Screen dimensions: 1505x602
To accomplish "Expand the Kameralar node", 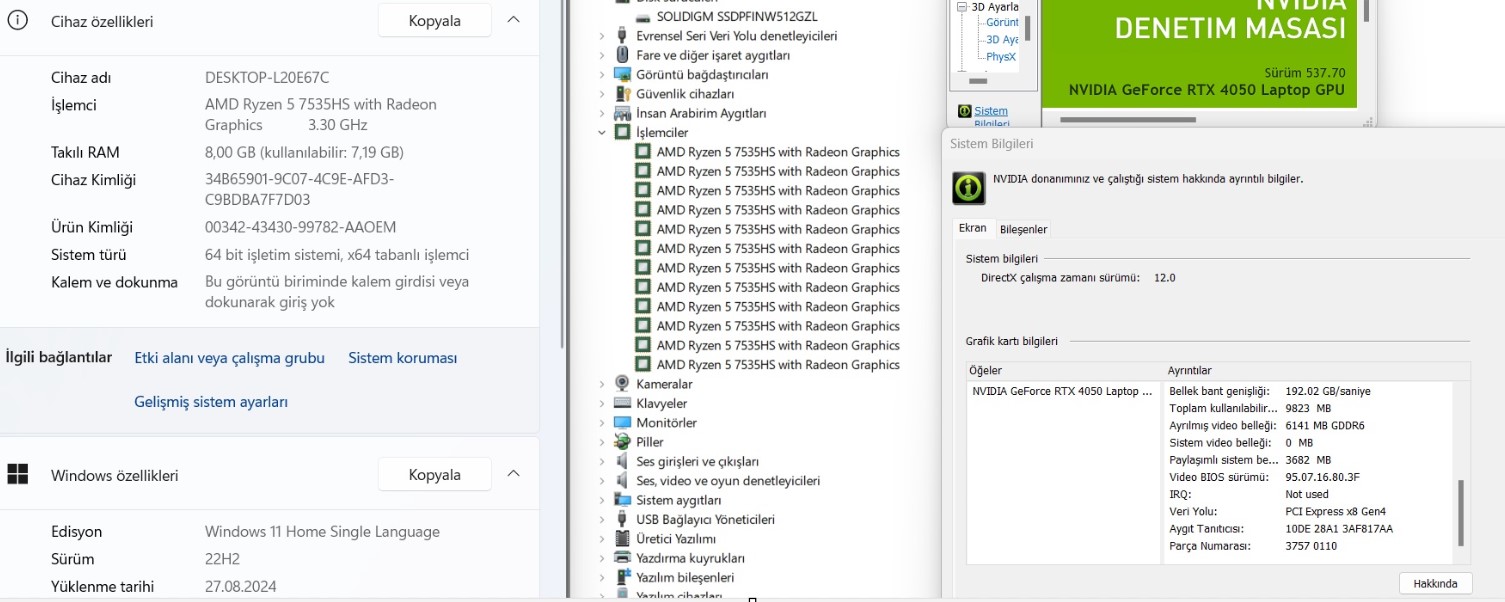I will (602, 384).
